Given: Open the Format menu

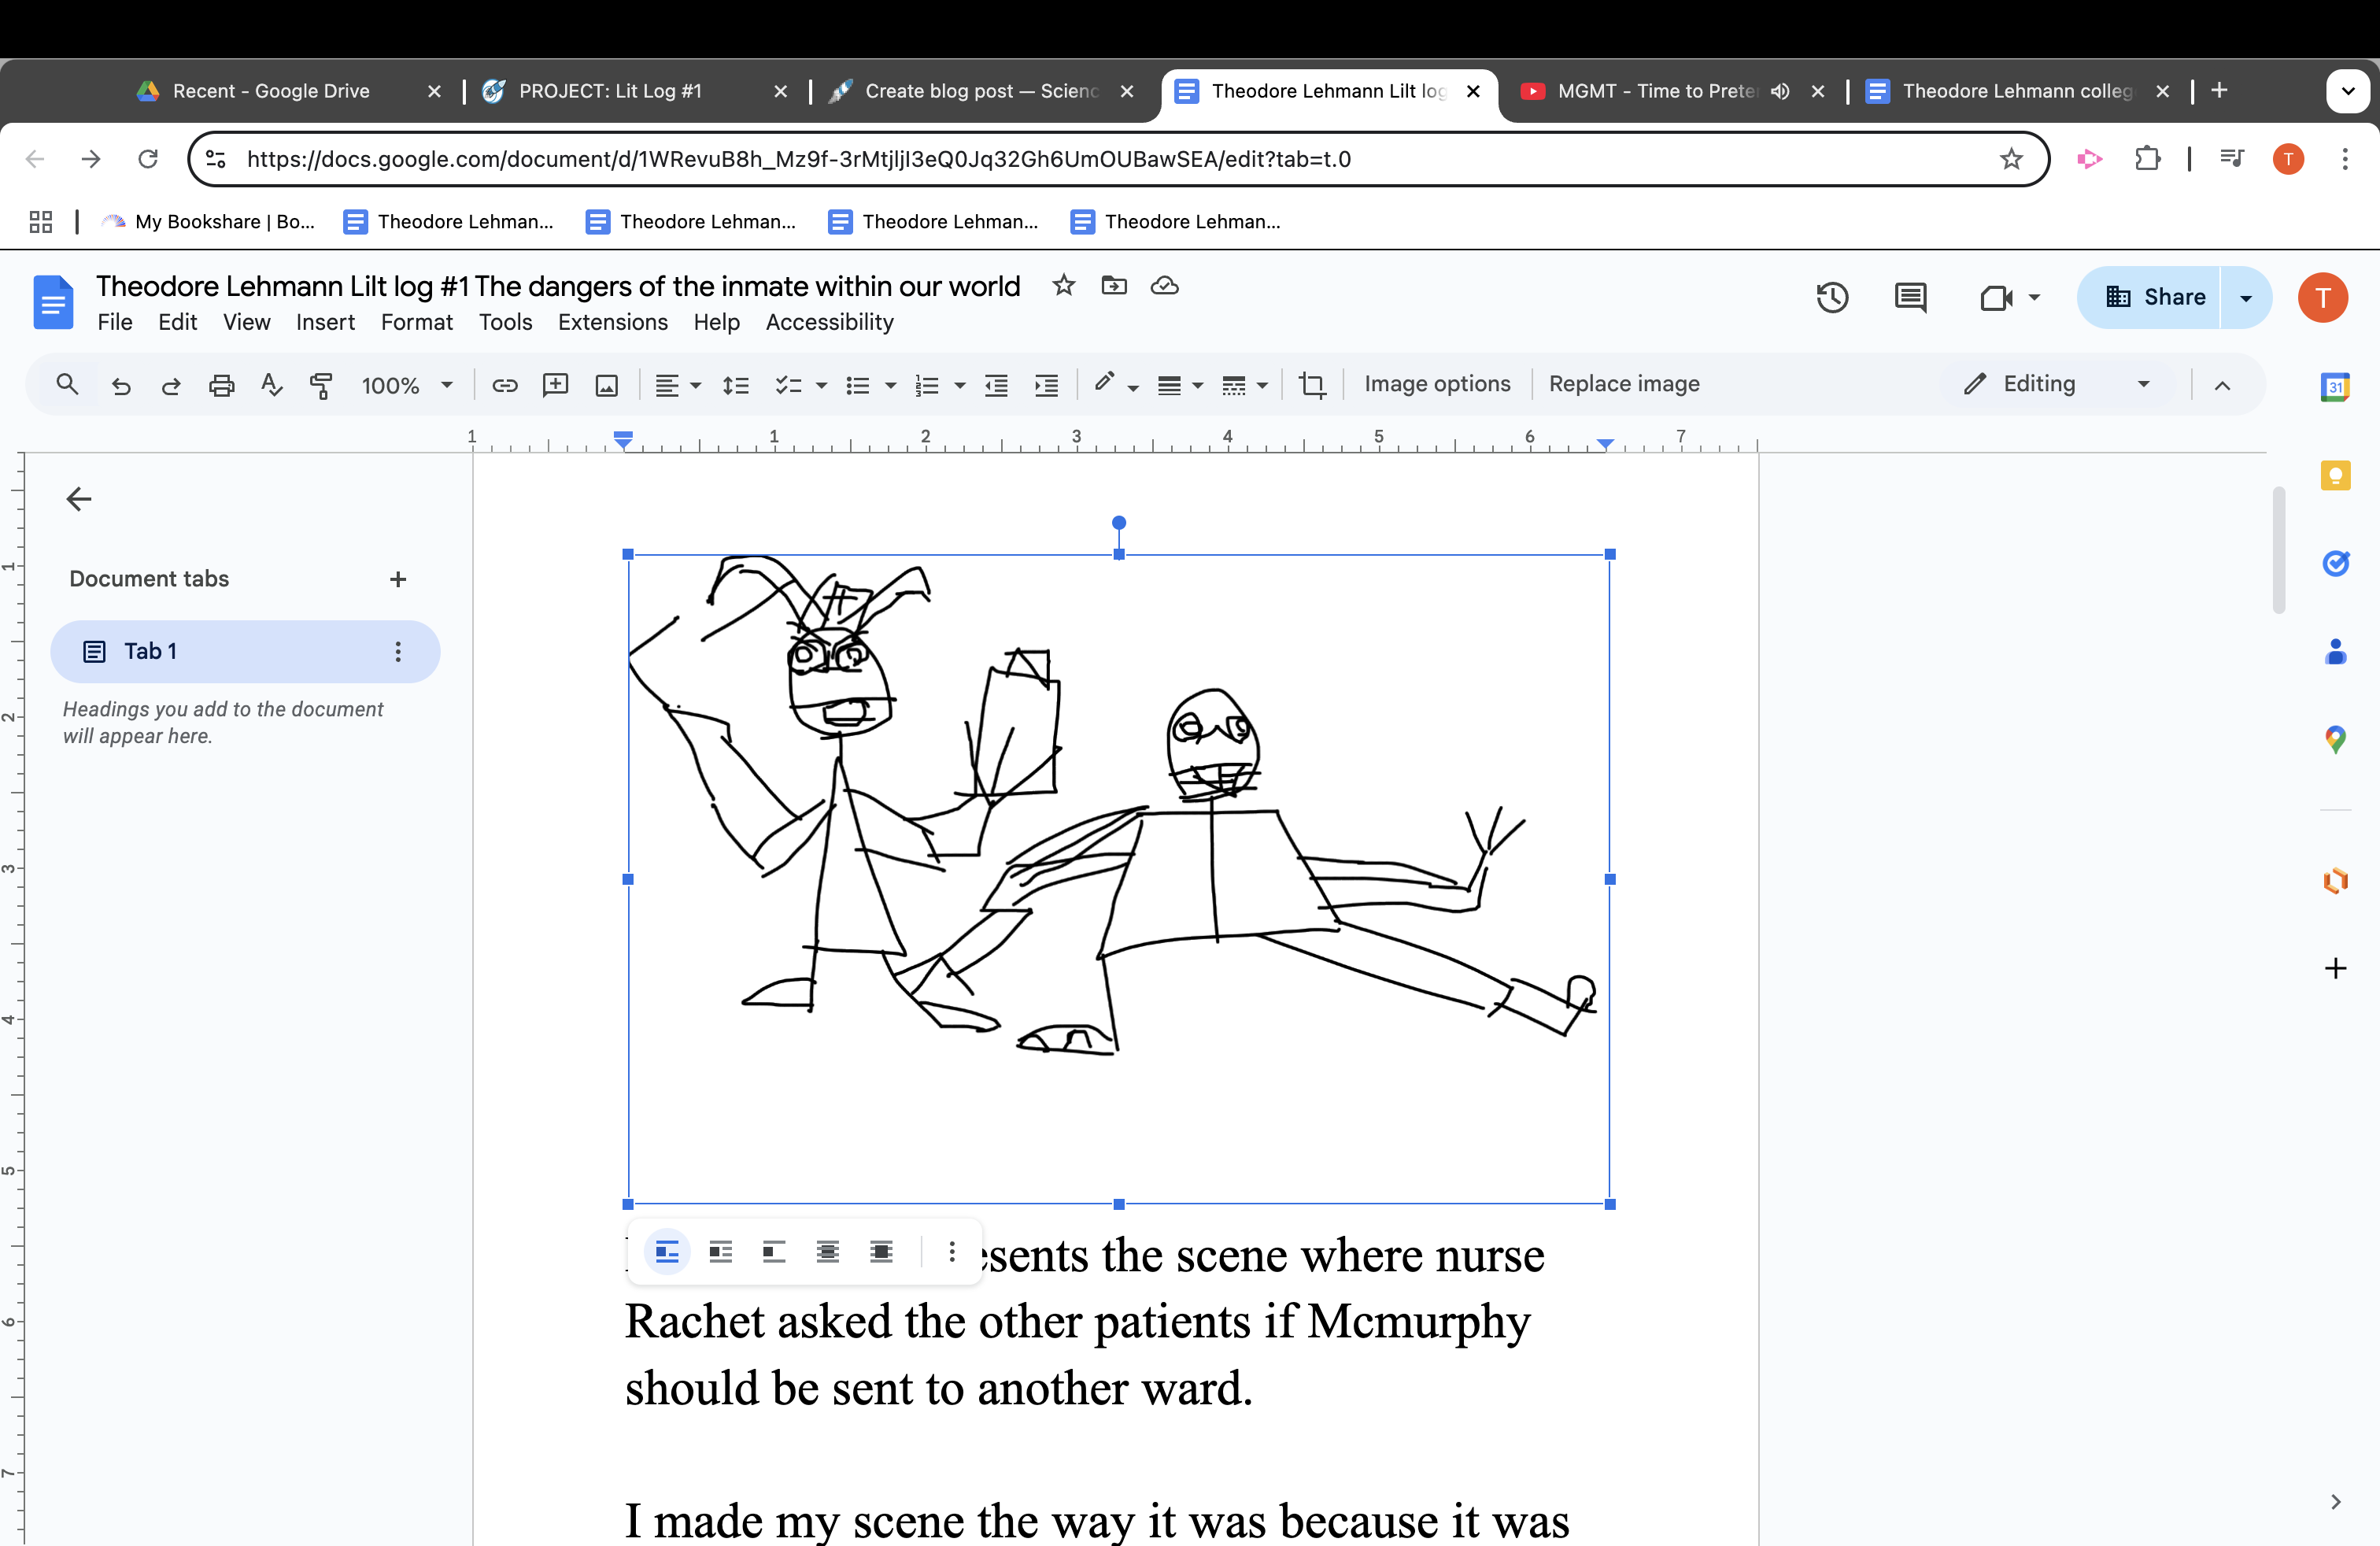Looking at the screenshot, I should pos(416,322).
